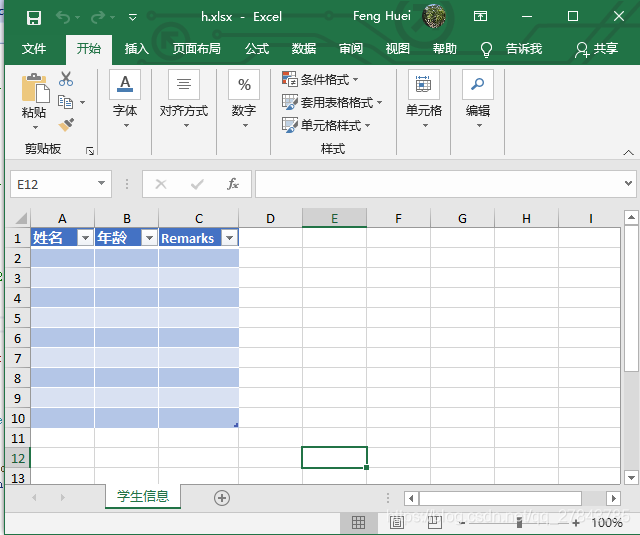Screen dimensions: 640x535
Task: Switch to Page Break Preview
Action: point(434,522)
